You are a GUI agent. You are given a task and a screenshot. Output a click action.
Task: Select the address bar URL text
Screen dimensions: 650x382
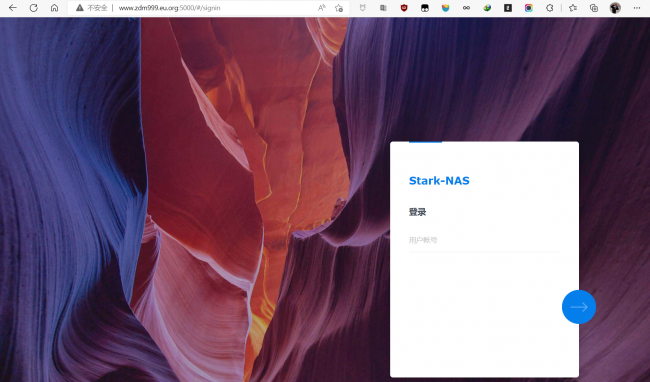(x=170, y=8)
